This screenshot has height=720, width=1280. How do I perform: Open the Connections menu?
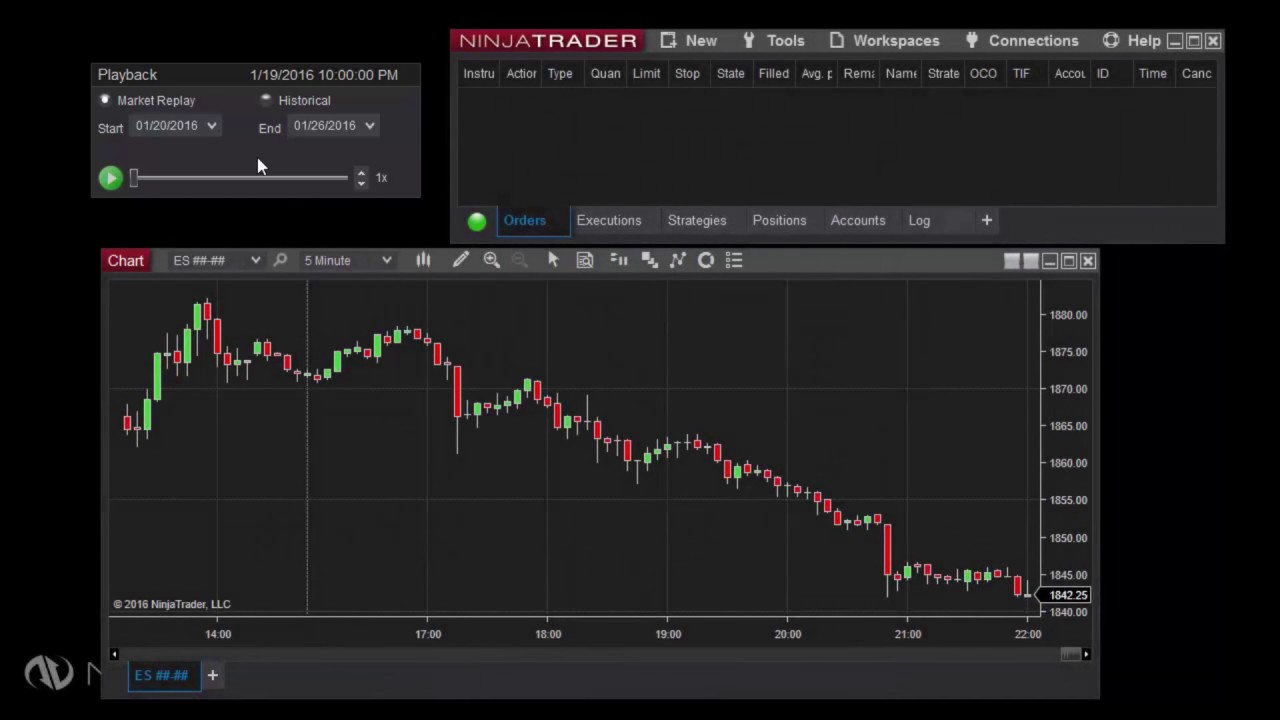tap(1021, 41)
